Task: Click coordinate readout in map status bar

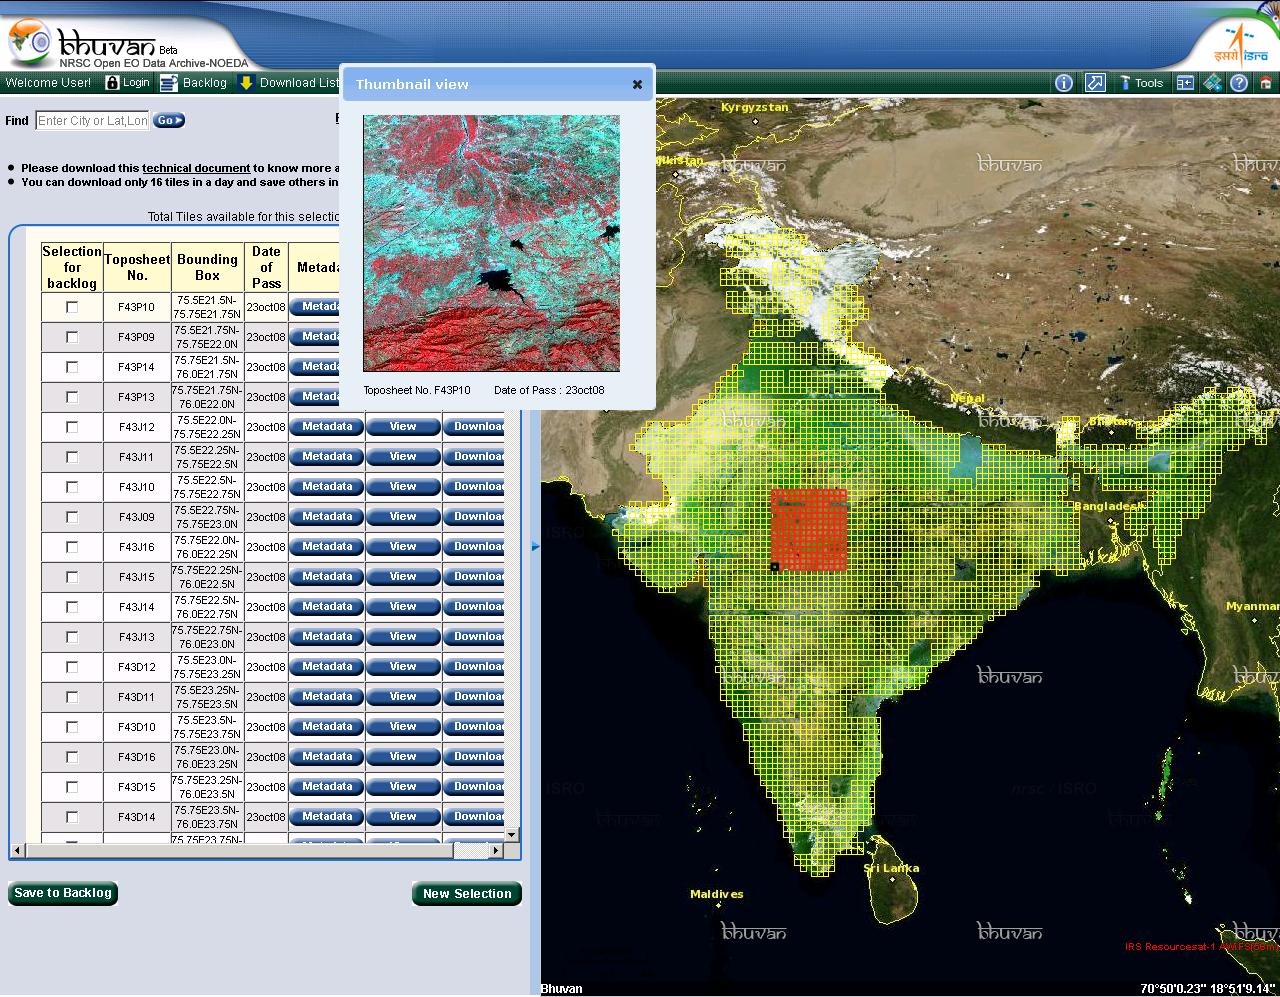Action: 1207,989
